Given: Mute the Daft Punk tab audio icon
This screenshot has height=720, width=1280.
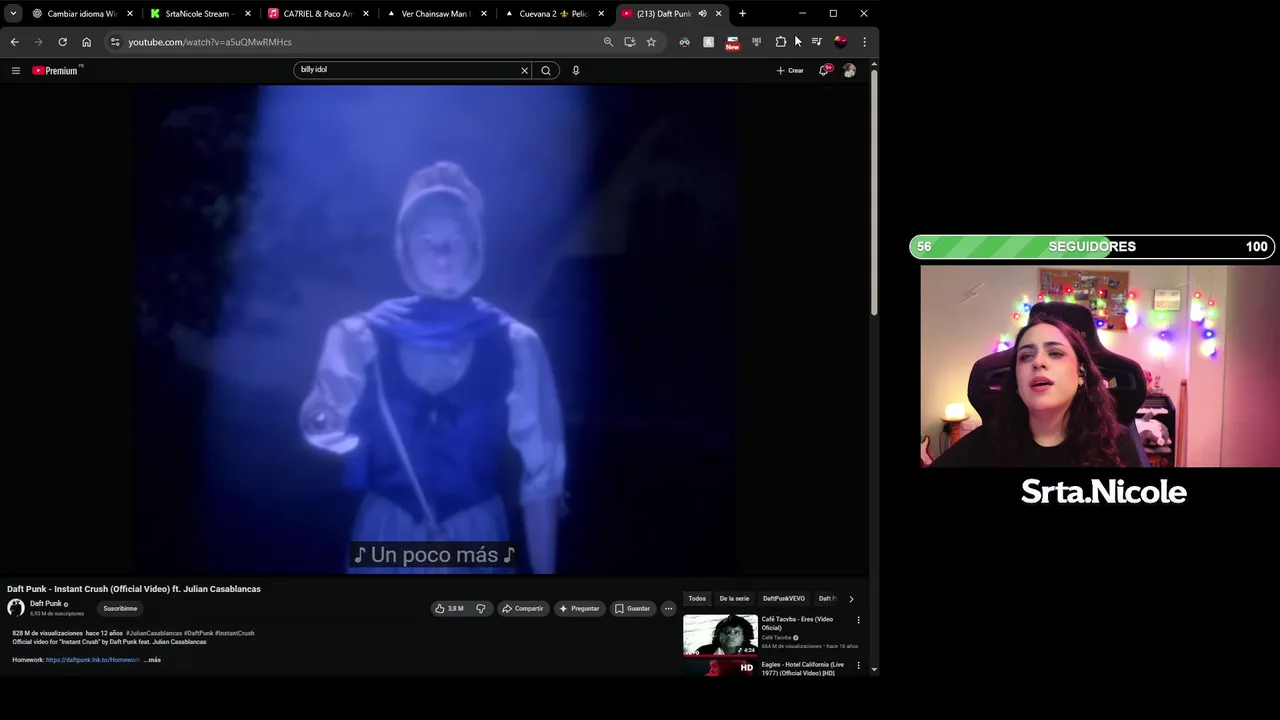Looking at the screenshot, I should (702, 14).
